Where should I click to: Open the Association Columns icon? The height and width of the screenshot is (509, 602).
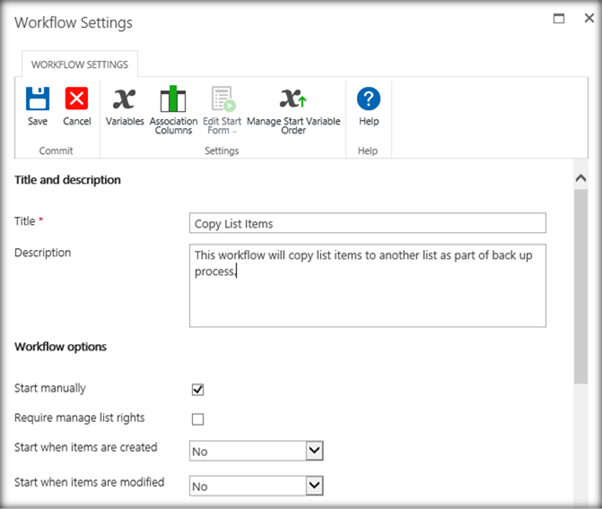[x=173, y=99]
